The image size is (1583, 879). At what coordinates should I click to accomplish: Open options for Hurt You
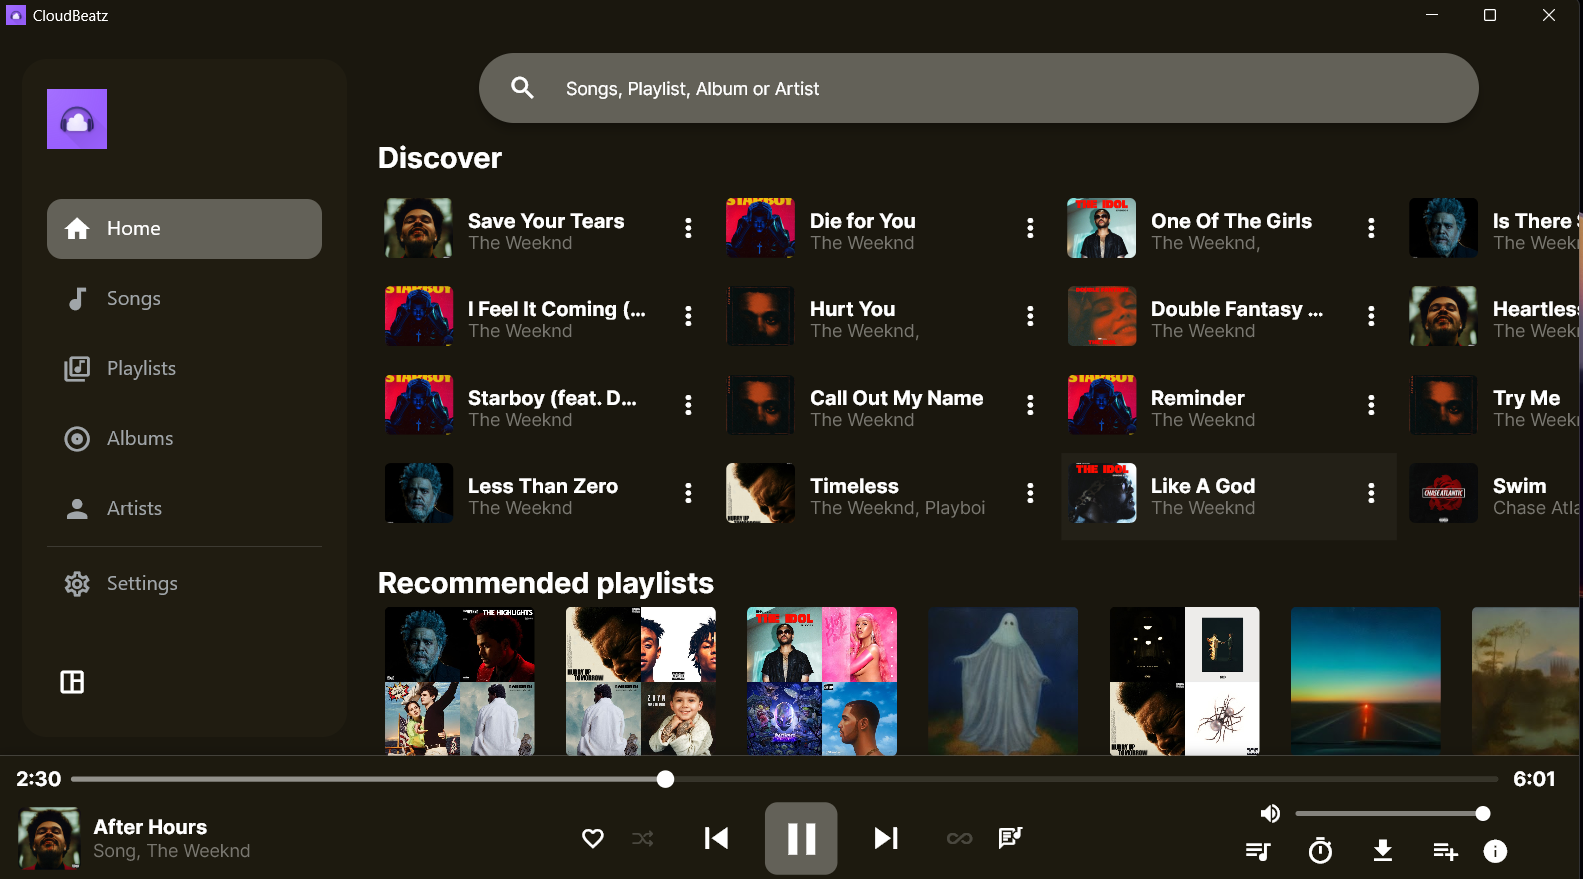[x=1030, y=316]
